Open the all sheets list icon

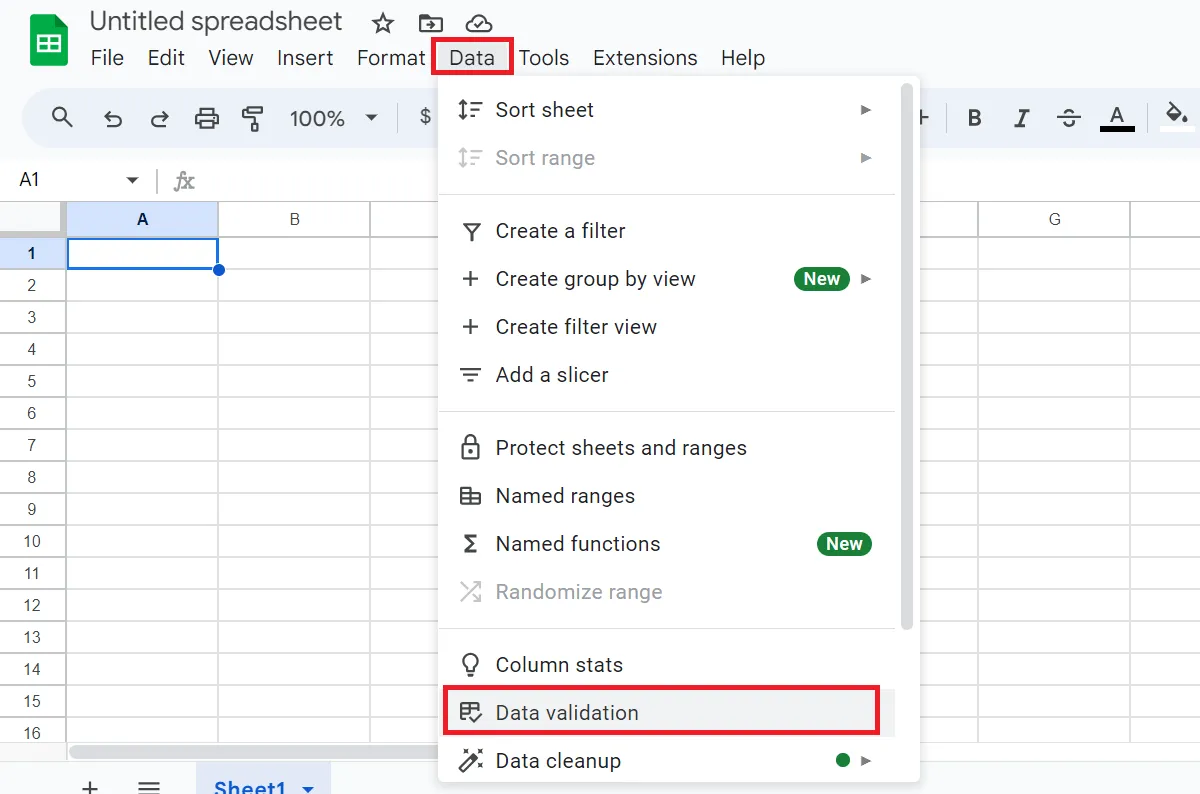click(x=149, y=788)
